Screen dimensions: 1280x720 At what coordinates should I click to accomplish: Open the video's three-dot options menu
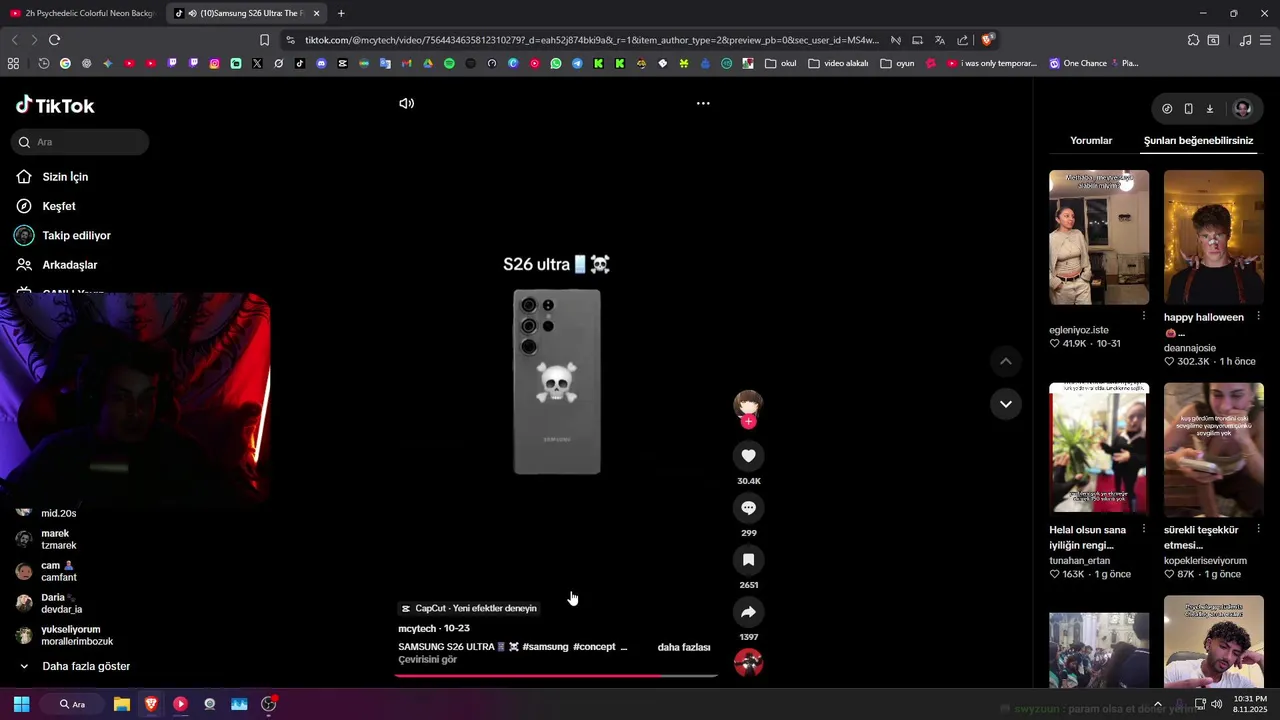pyautogui.click(x=703, y=103)
